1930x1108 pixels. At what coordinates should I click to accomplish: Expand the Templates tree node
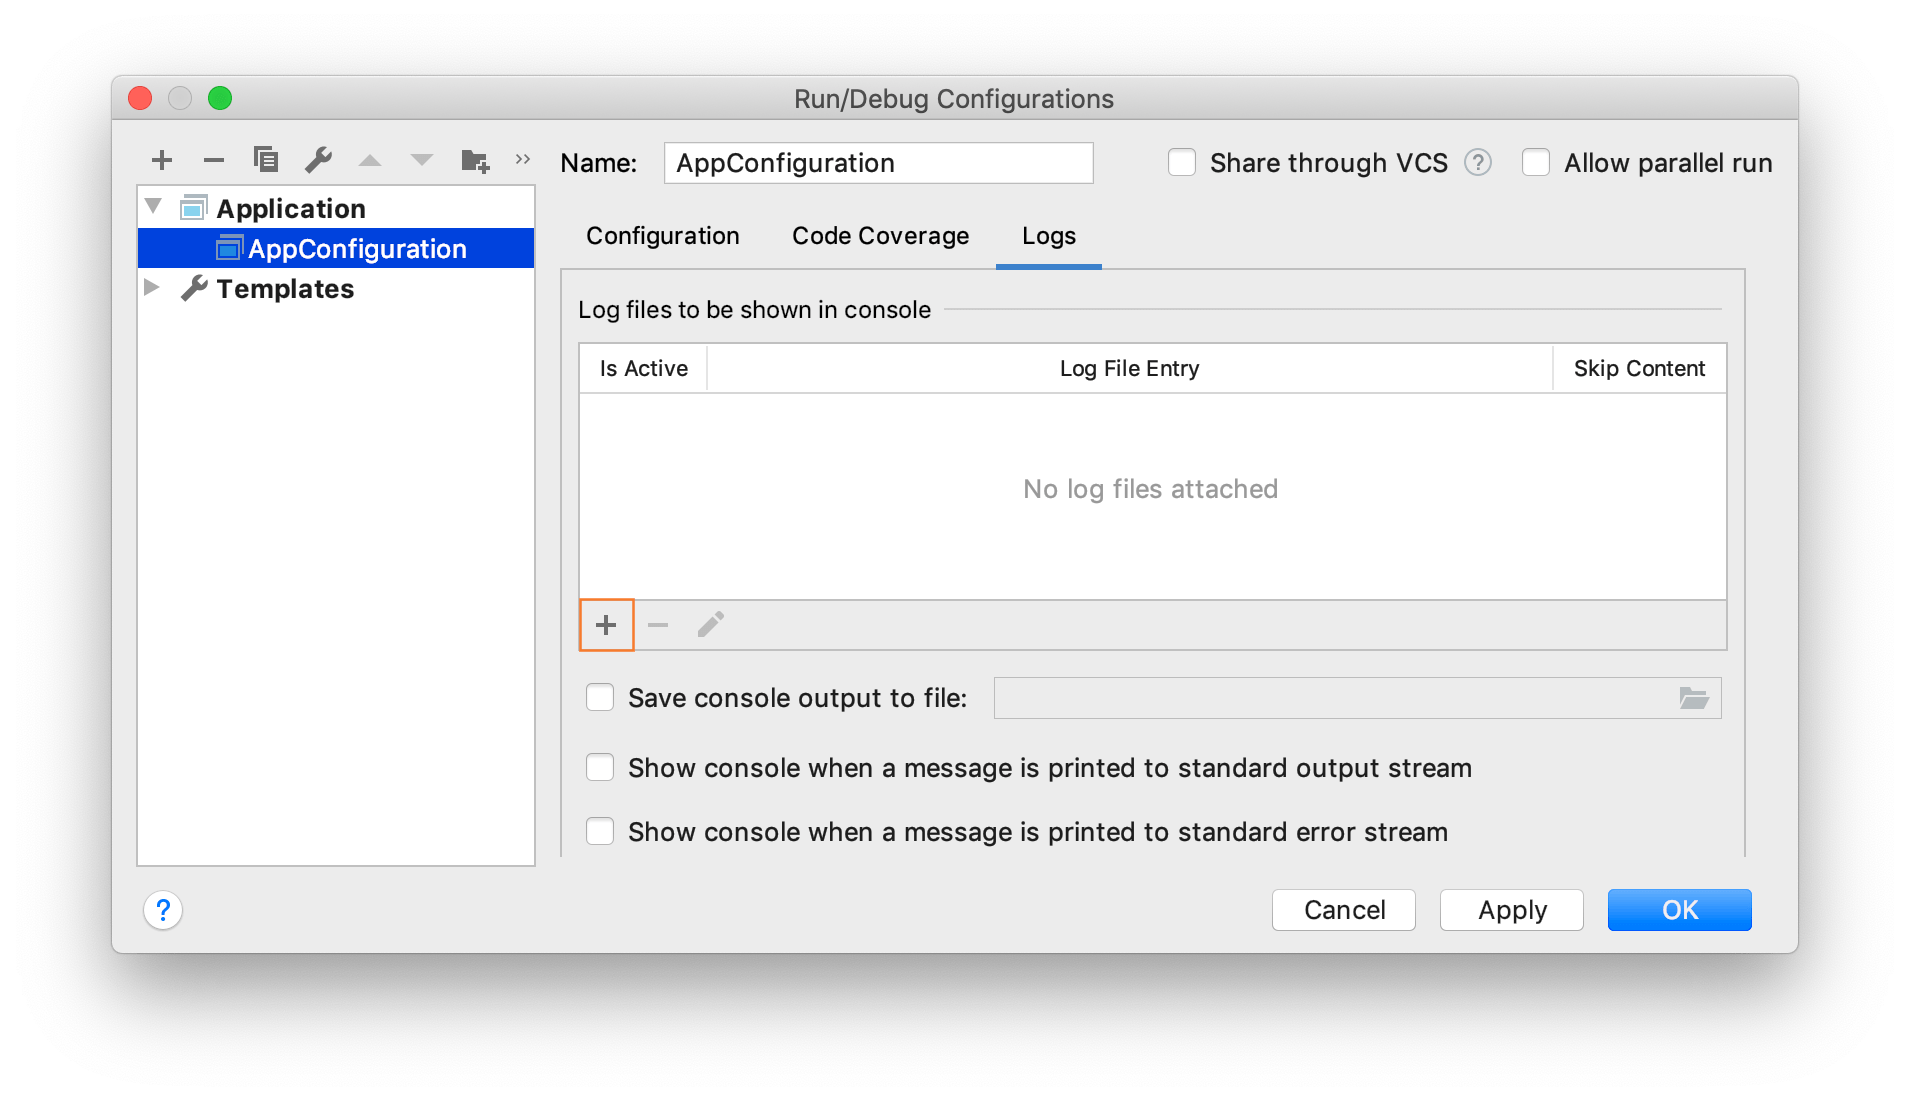(152, 288)
